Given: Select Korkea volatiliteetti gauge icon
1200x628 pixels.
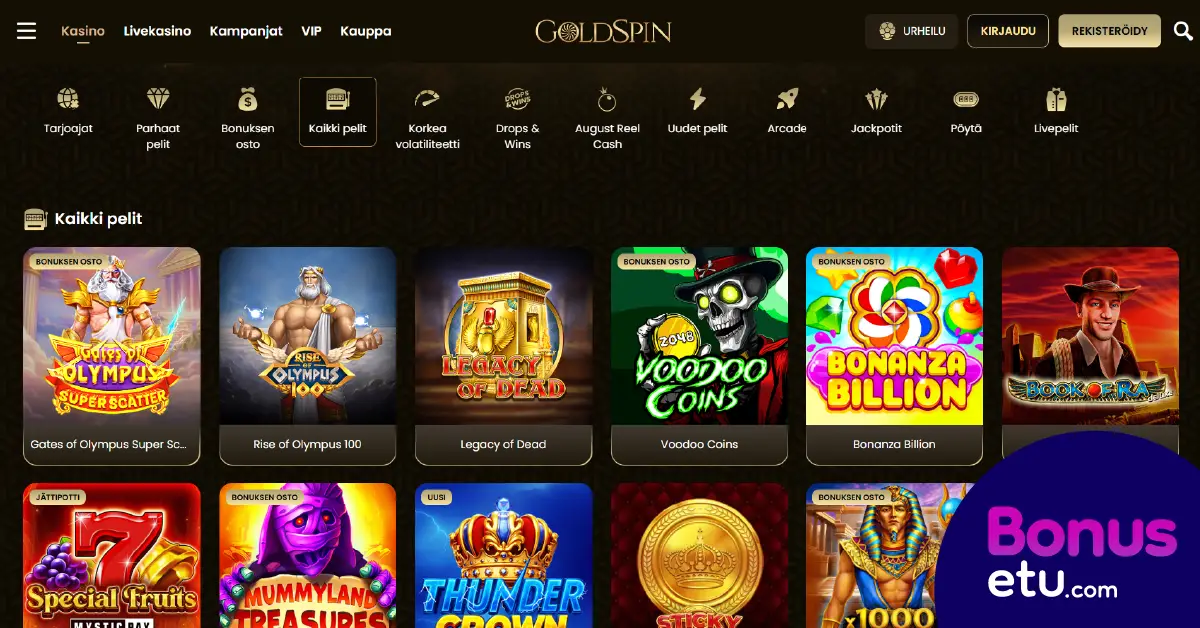Looking at the screenshot, I should pyautogui.click(x=427, y=98).
